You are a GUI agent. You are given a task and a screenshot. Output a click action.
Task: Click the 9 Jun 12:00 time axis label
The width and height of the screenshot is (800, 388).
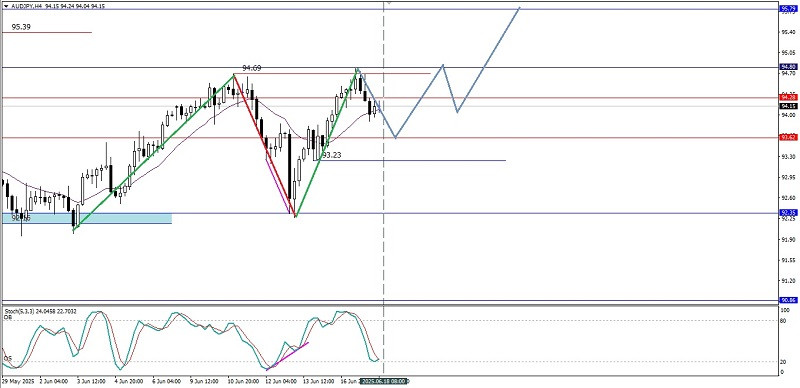[x=204, y=381]
